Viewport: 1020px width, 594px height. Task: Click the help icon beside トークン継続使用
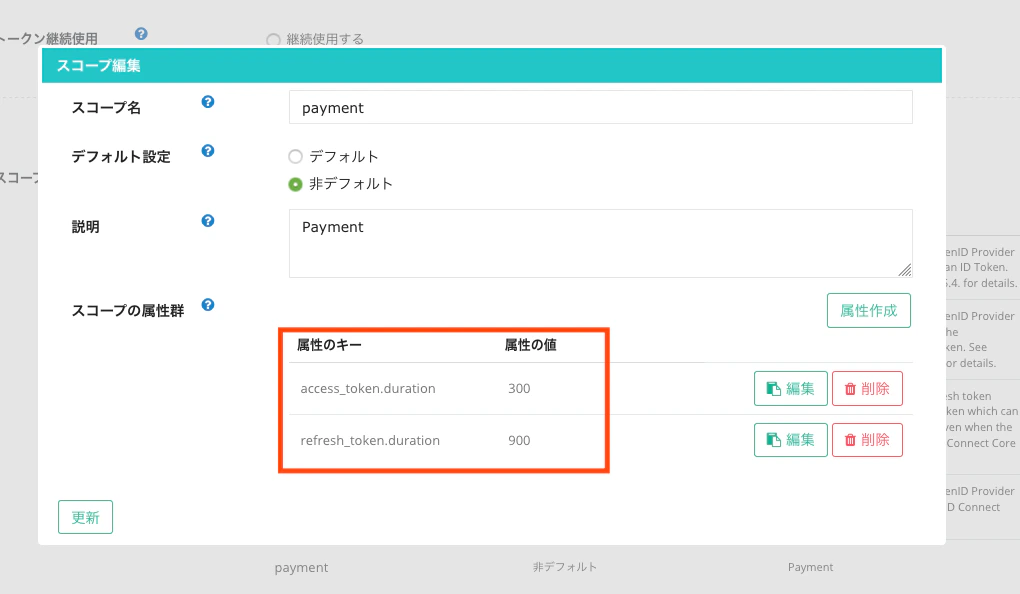click(141, 33)
